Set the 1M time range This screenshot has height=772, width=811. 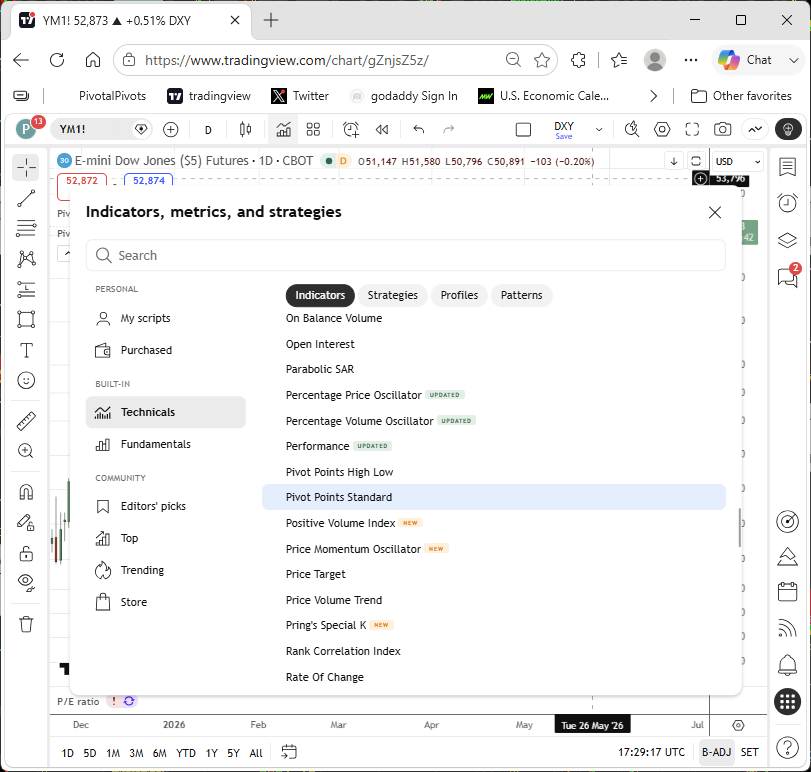[x=113, y=753]
